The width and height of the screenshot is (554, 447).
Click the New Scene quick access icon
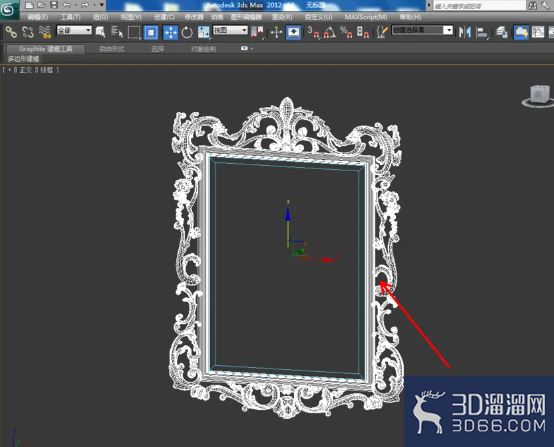[29, 5]
